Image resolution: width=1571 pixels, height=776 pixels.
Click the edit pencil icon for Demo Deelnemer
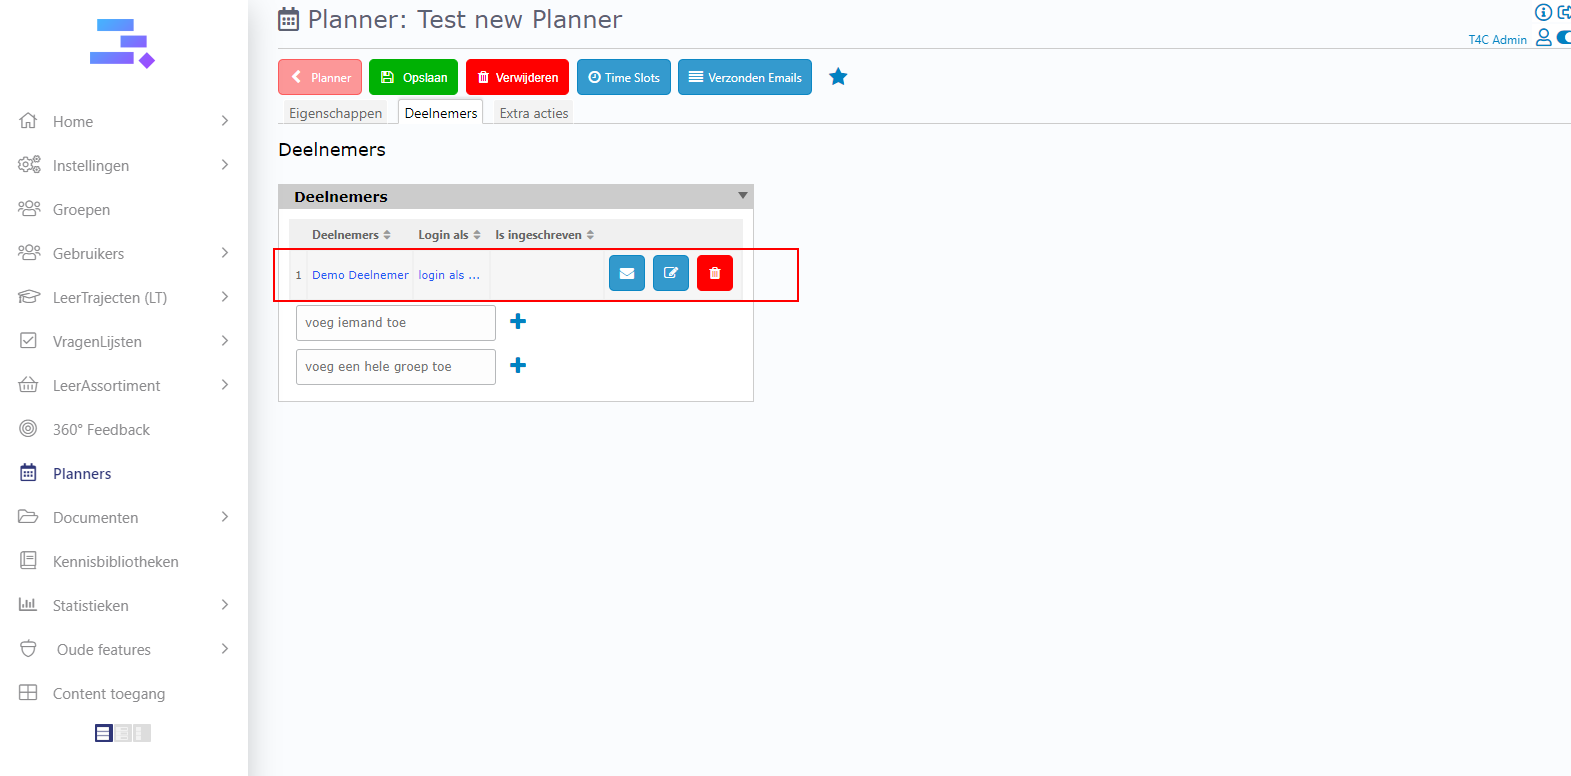(670, 273)
